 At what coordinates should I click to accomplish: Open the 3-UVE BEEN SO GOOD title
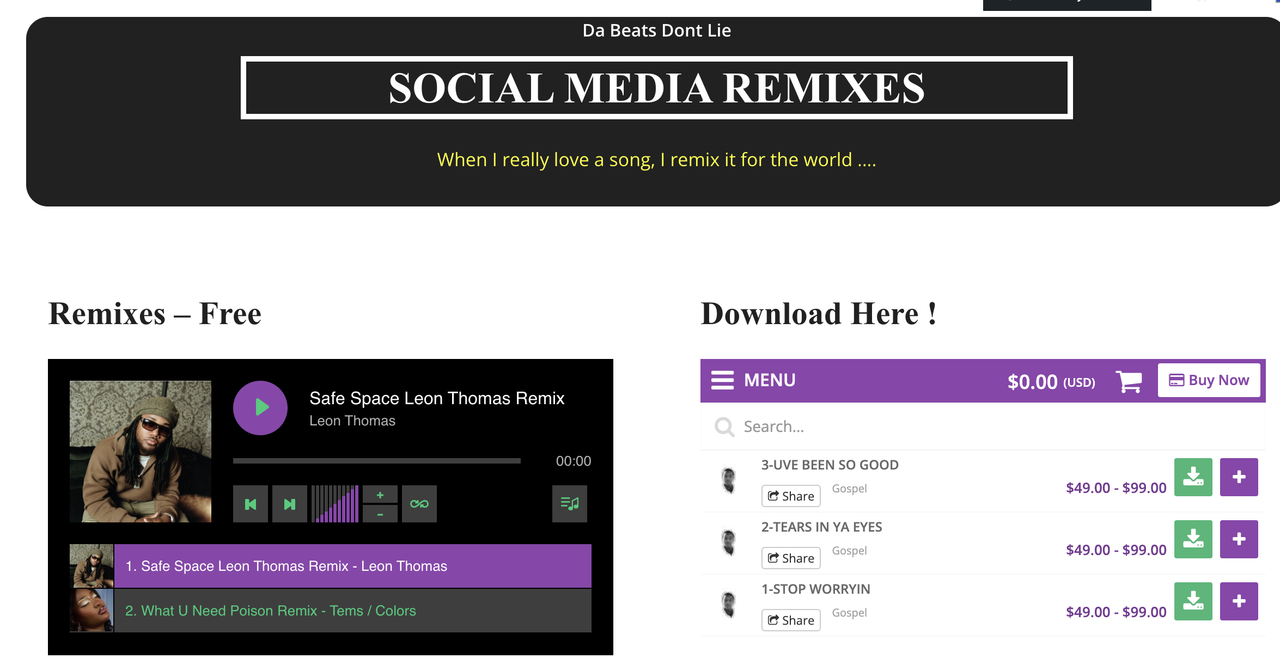click(x=830, y=465)
